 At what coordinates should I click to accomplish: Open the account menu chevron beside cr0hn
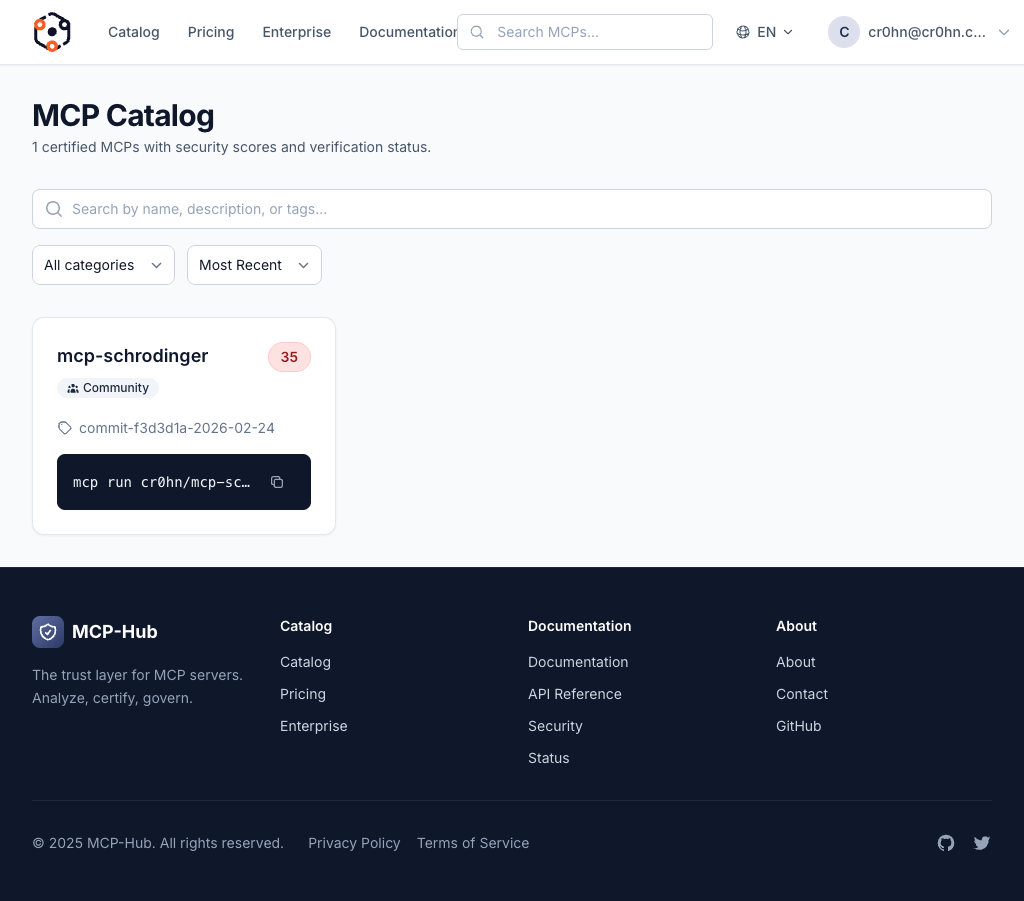[x=1004, y=32]
